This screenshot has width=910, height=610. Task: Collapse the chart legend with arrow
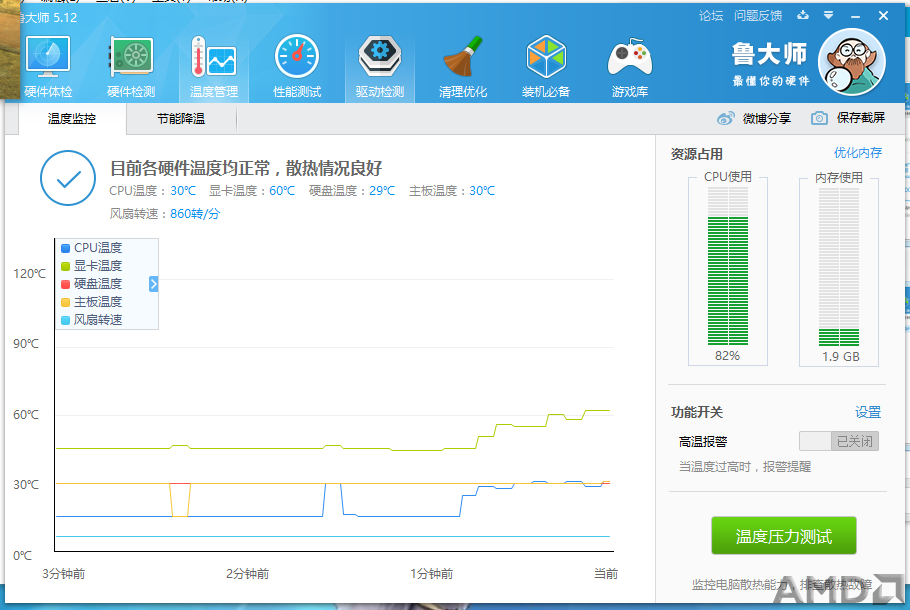[153, 284]
